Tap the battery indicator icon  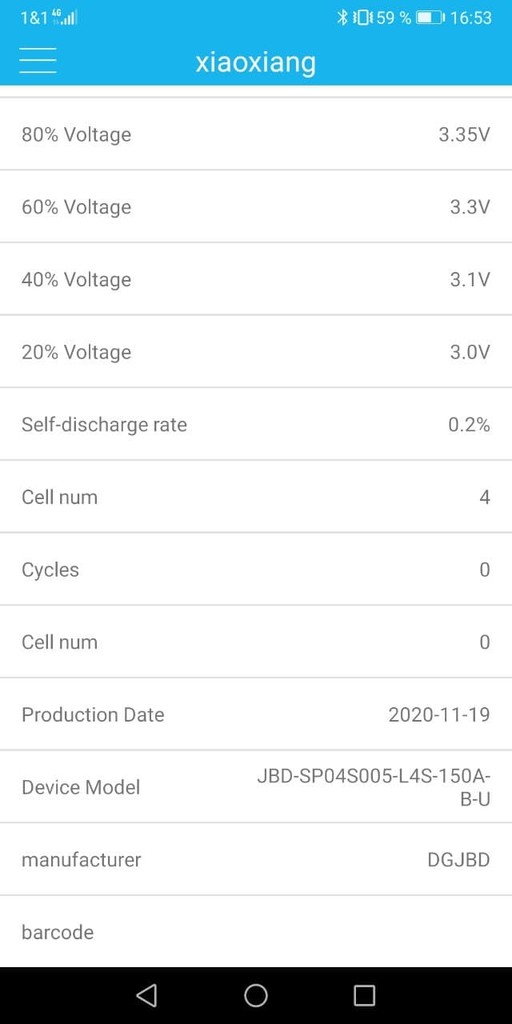pyautogui.click(x=430, y=18)
